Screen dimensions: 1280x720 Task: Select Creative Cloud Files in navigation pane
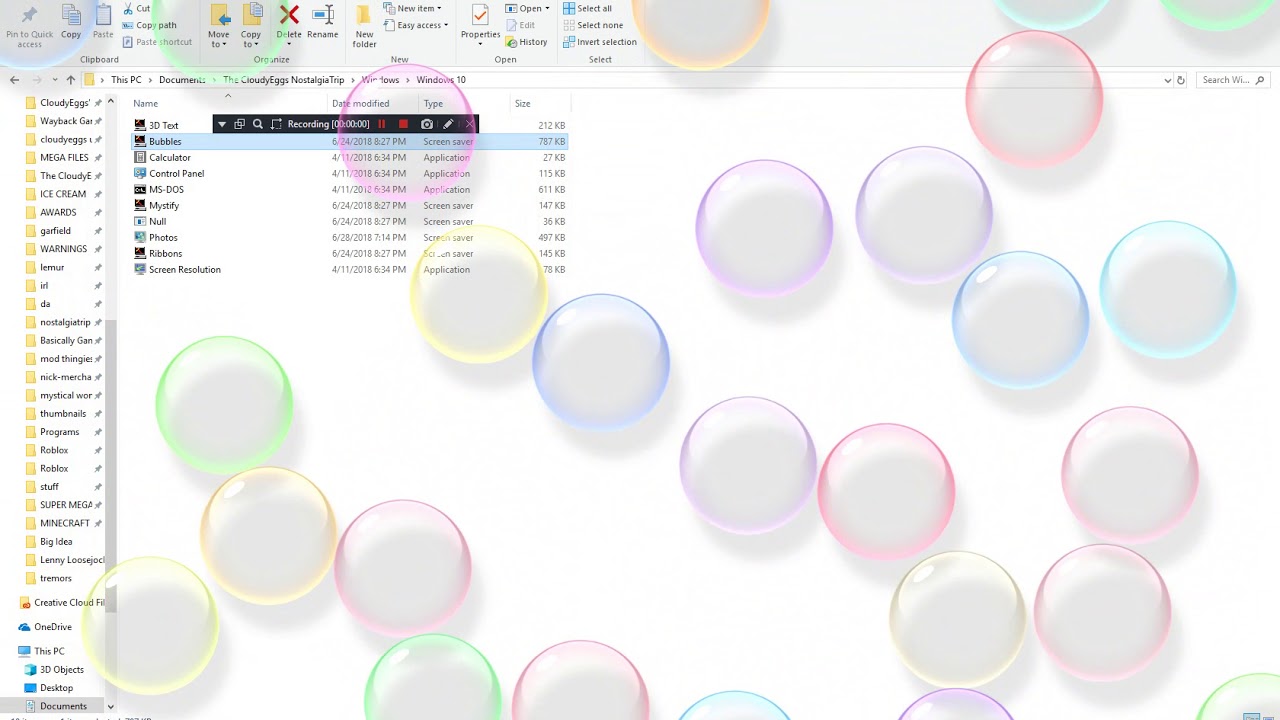(x=60, y=603)
